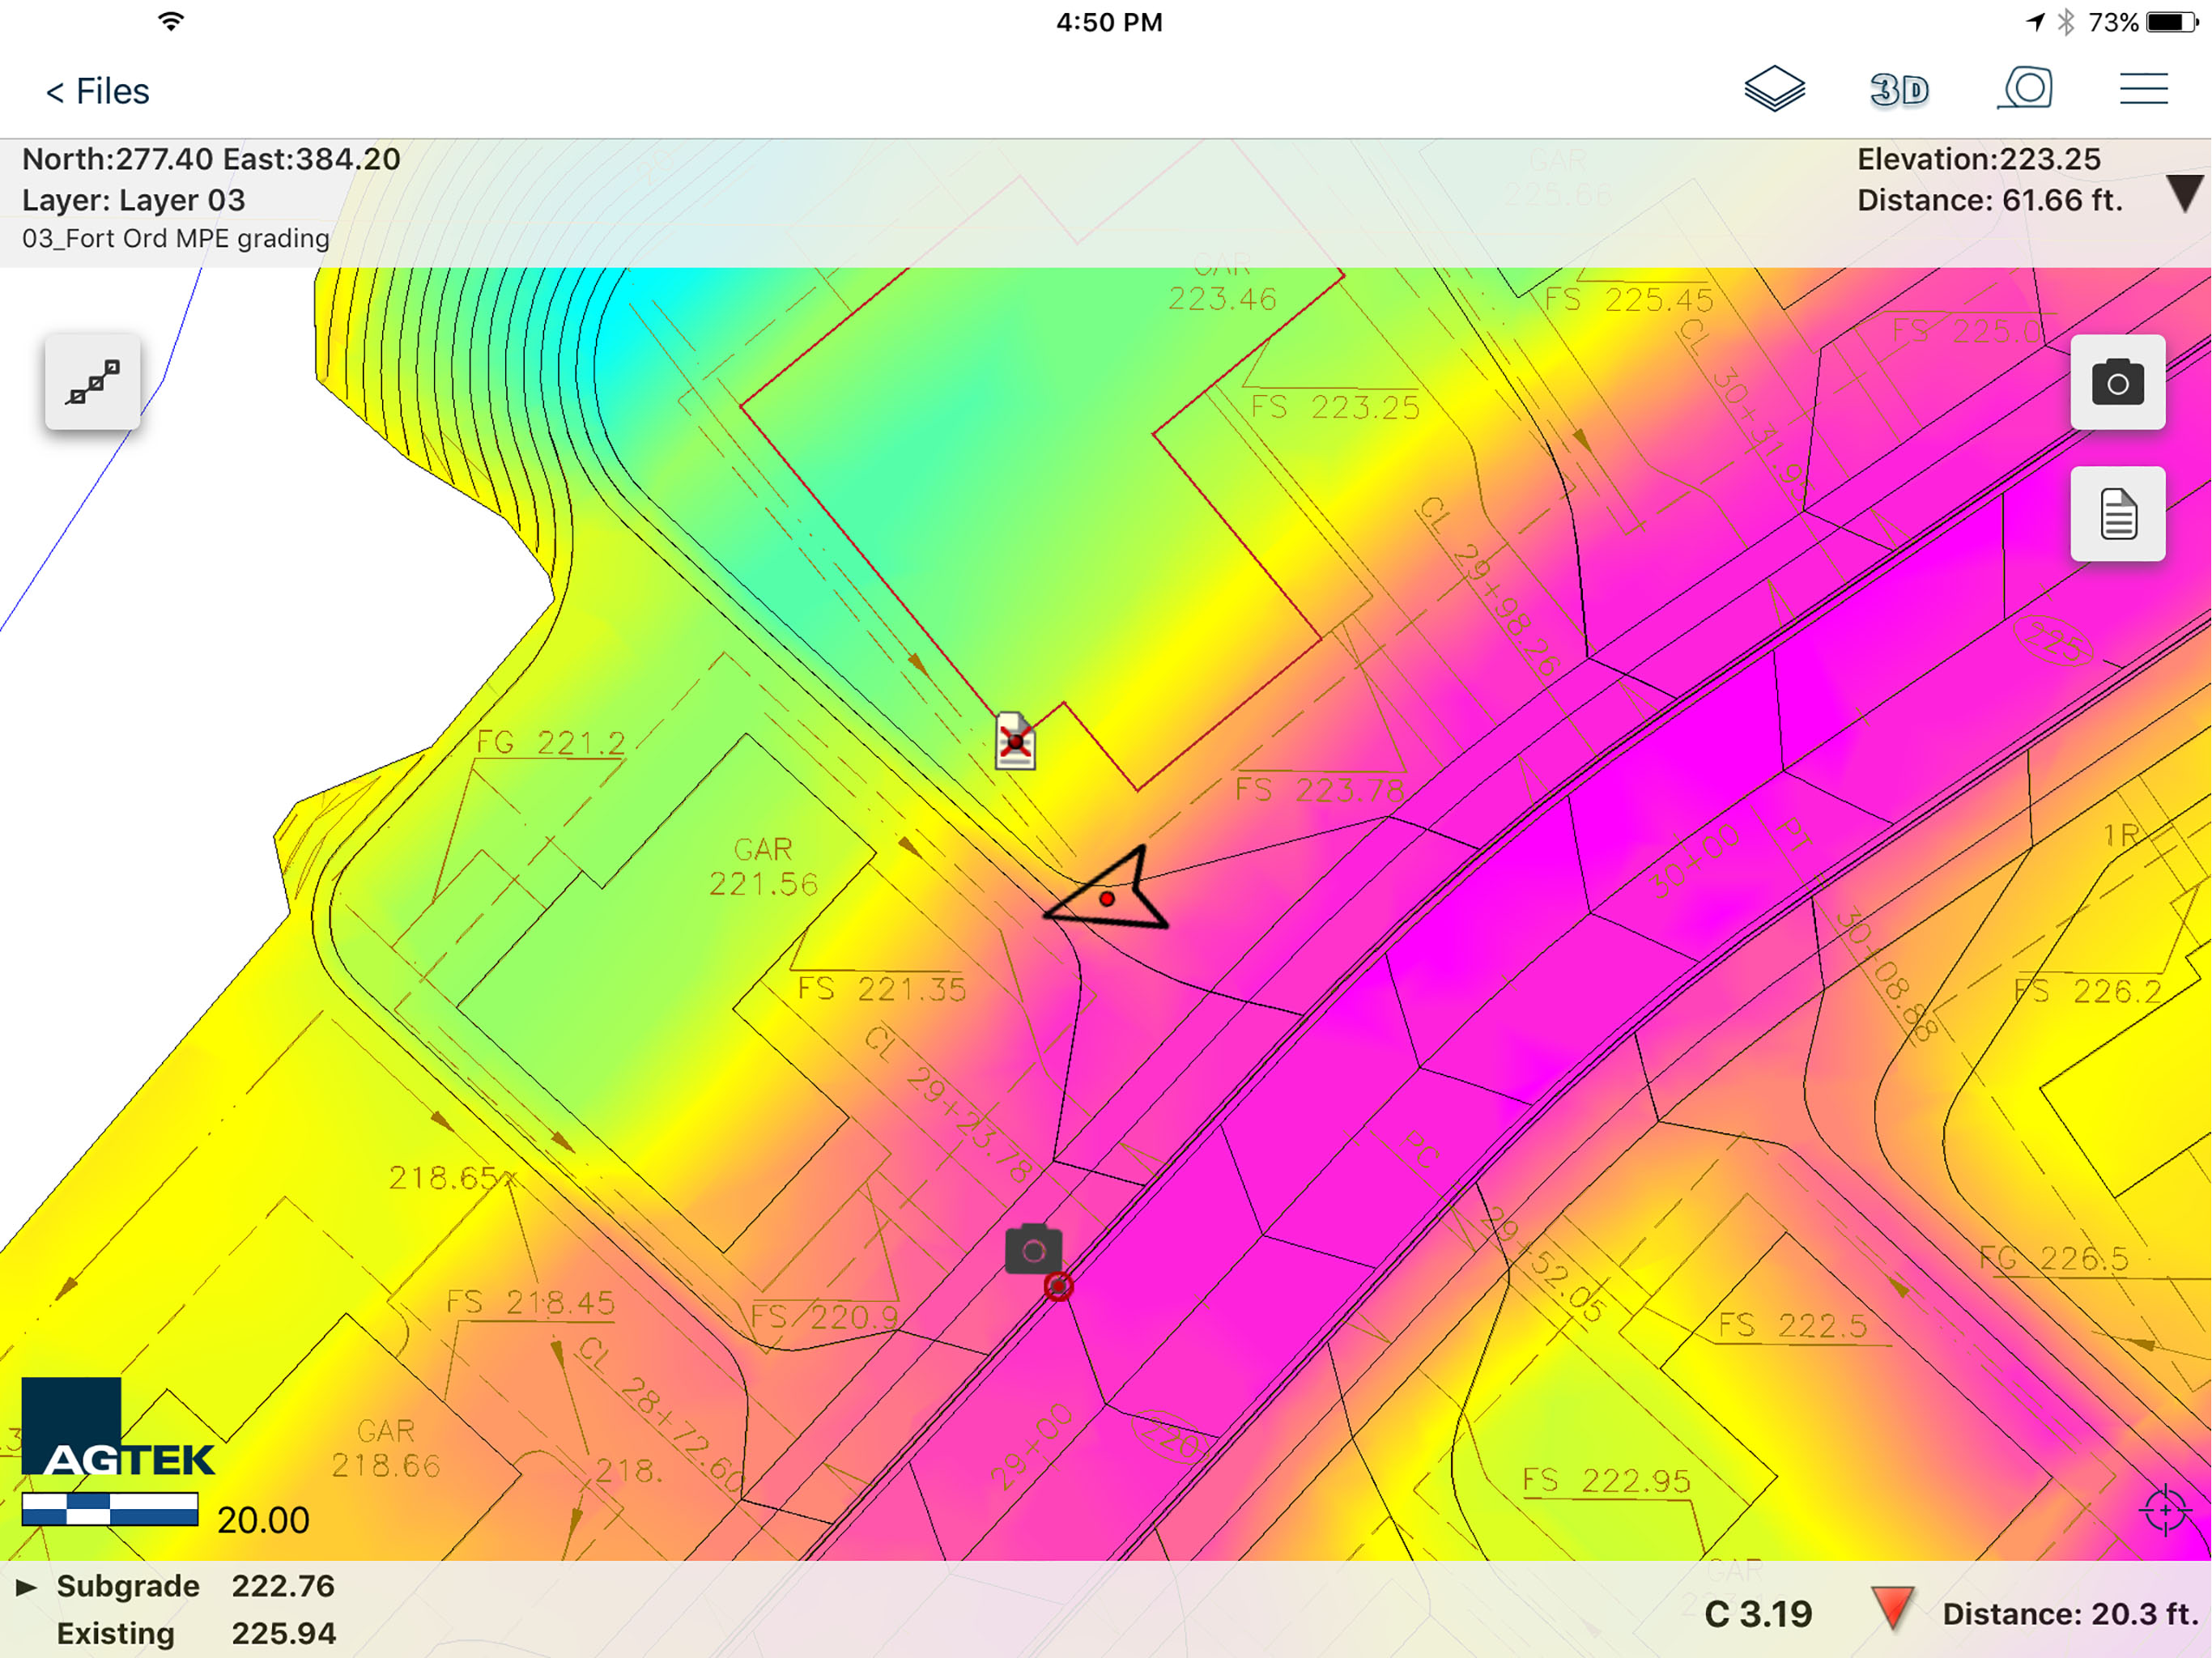Image resolution: width=2212 pixels, height=1658 pixels.
Task: Tap the 'GAR 221.56' map label
Action: (x=763, y=866)
